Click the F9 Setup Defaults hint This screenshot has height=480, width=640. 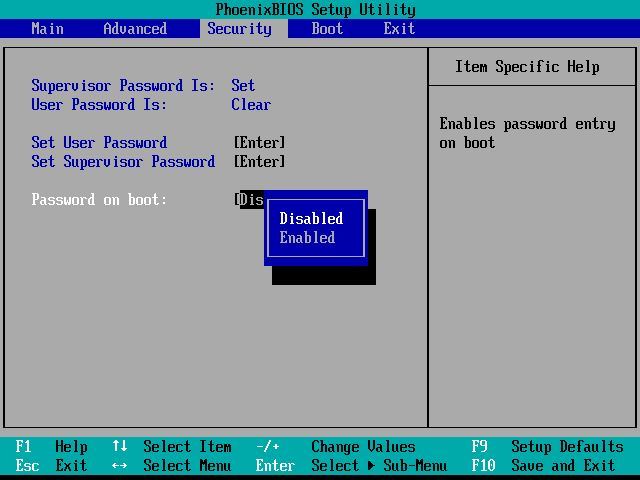click(547, 447)
